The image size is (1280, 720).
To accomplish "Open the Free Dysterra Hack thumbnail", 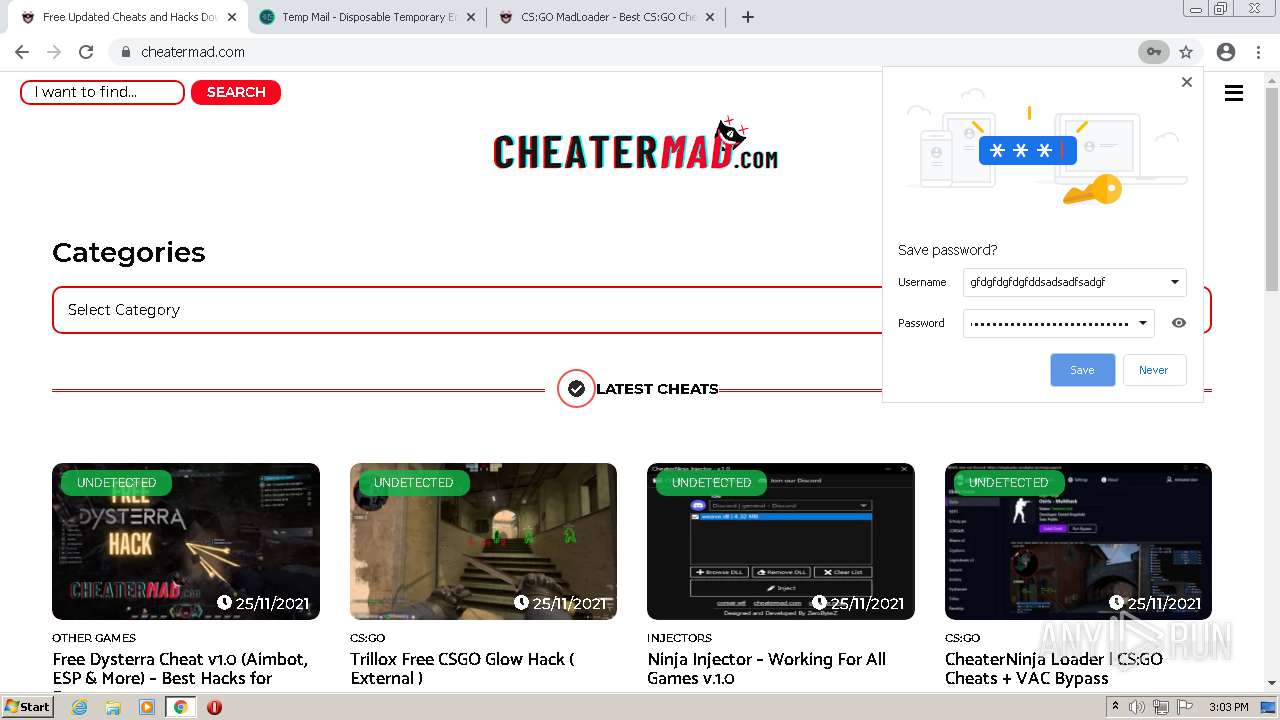I will coord(186,541).
